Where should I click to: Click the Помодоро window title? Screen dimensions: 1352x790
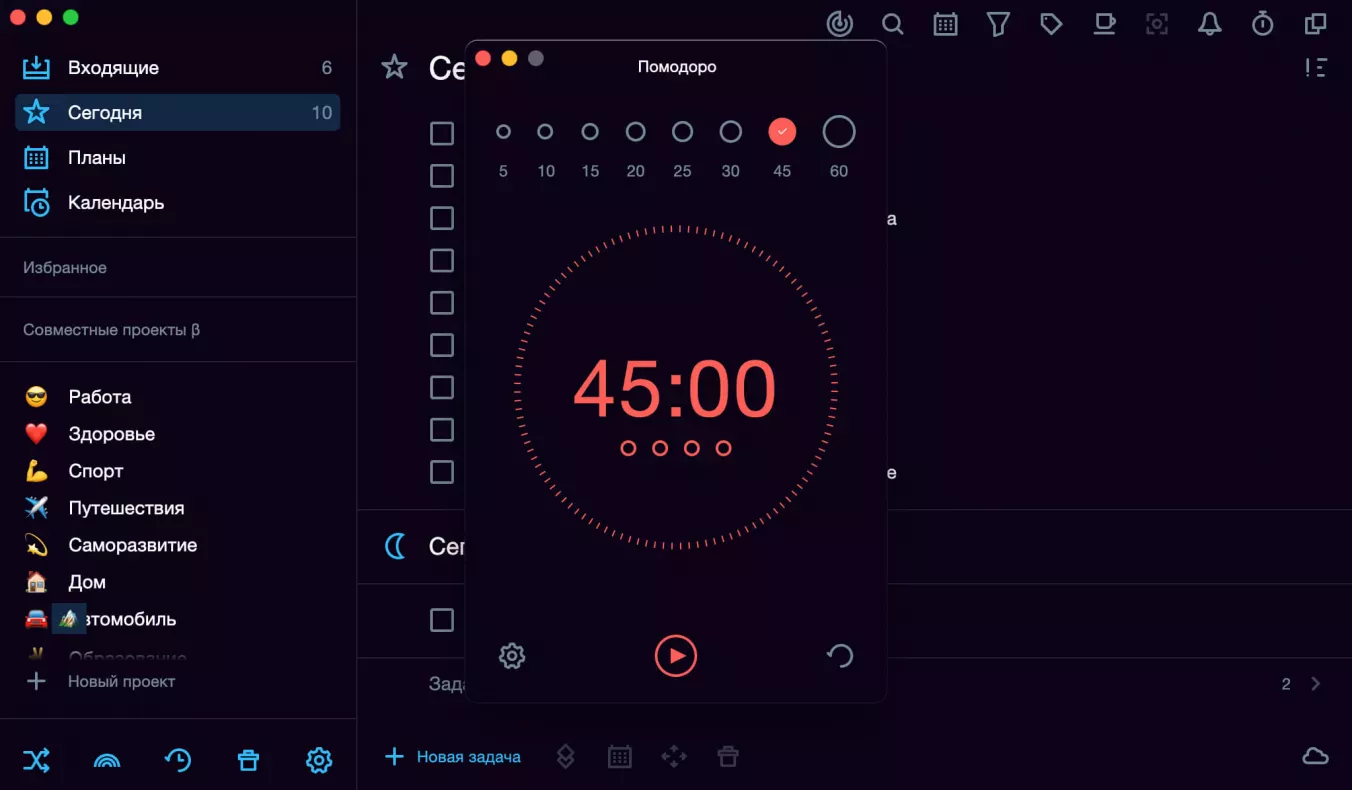click(677, 67)
